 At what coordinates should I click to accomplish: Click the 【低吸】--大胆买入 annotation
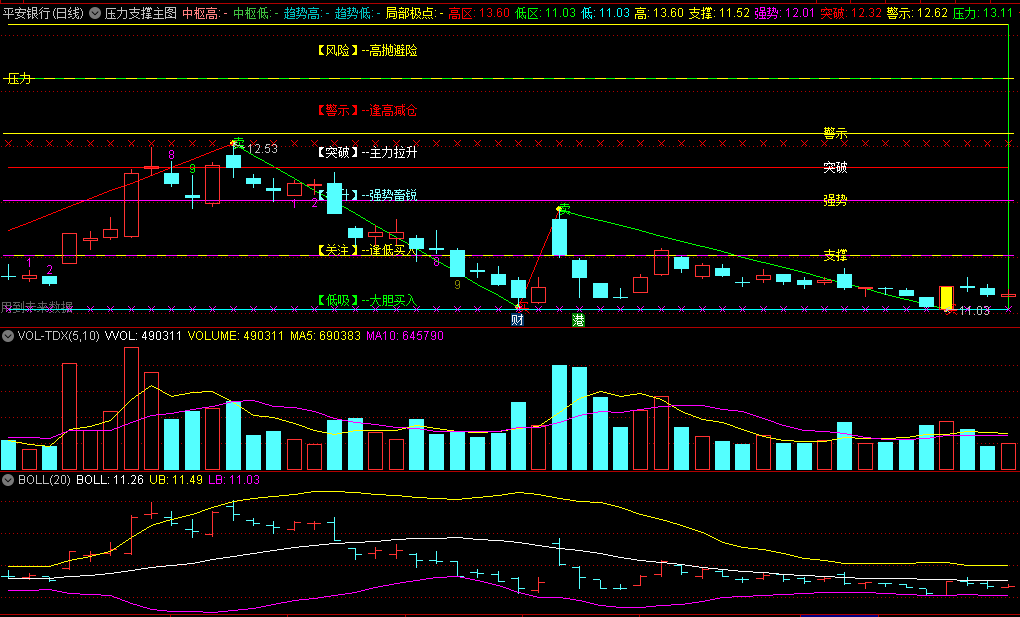[x=367, y=300]
